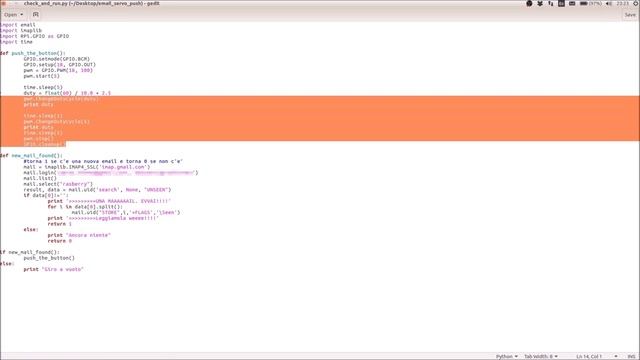Screen dimensions: 640x360
Task: Open the messaging mail indicator
Action: pyautogui.click(x=572, y=3)
